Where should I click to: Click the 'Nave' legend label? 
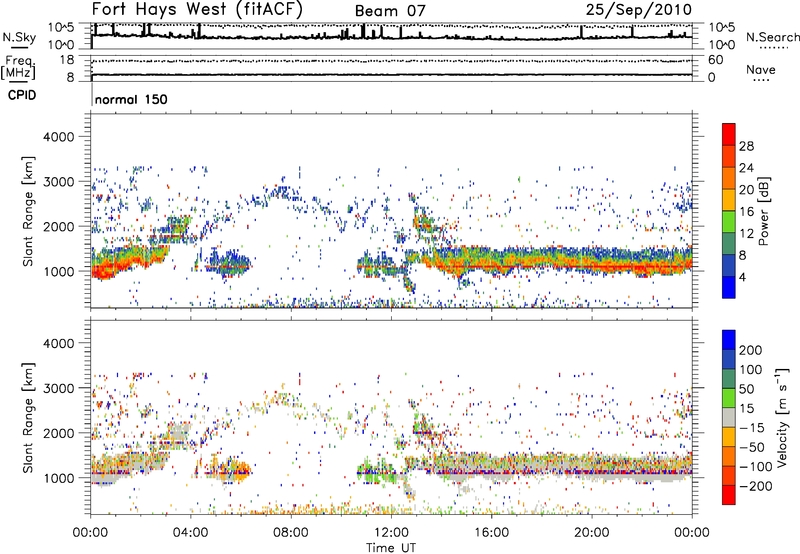click(761, 69)
